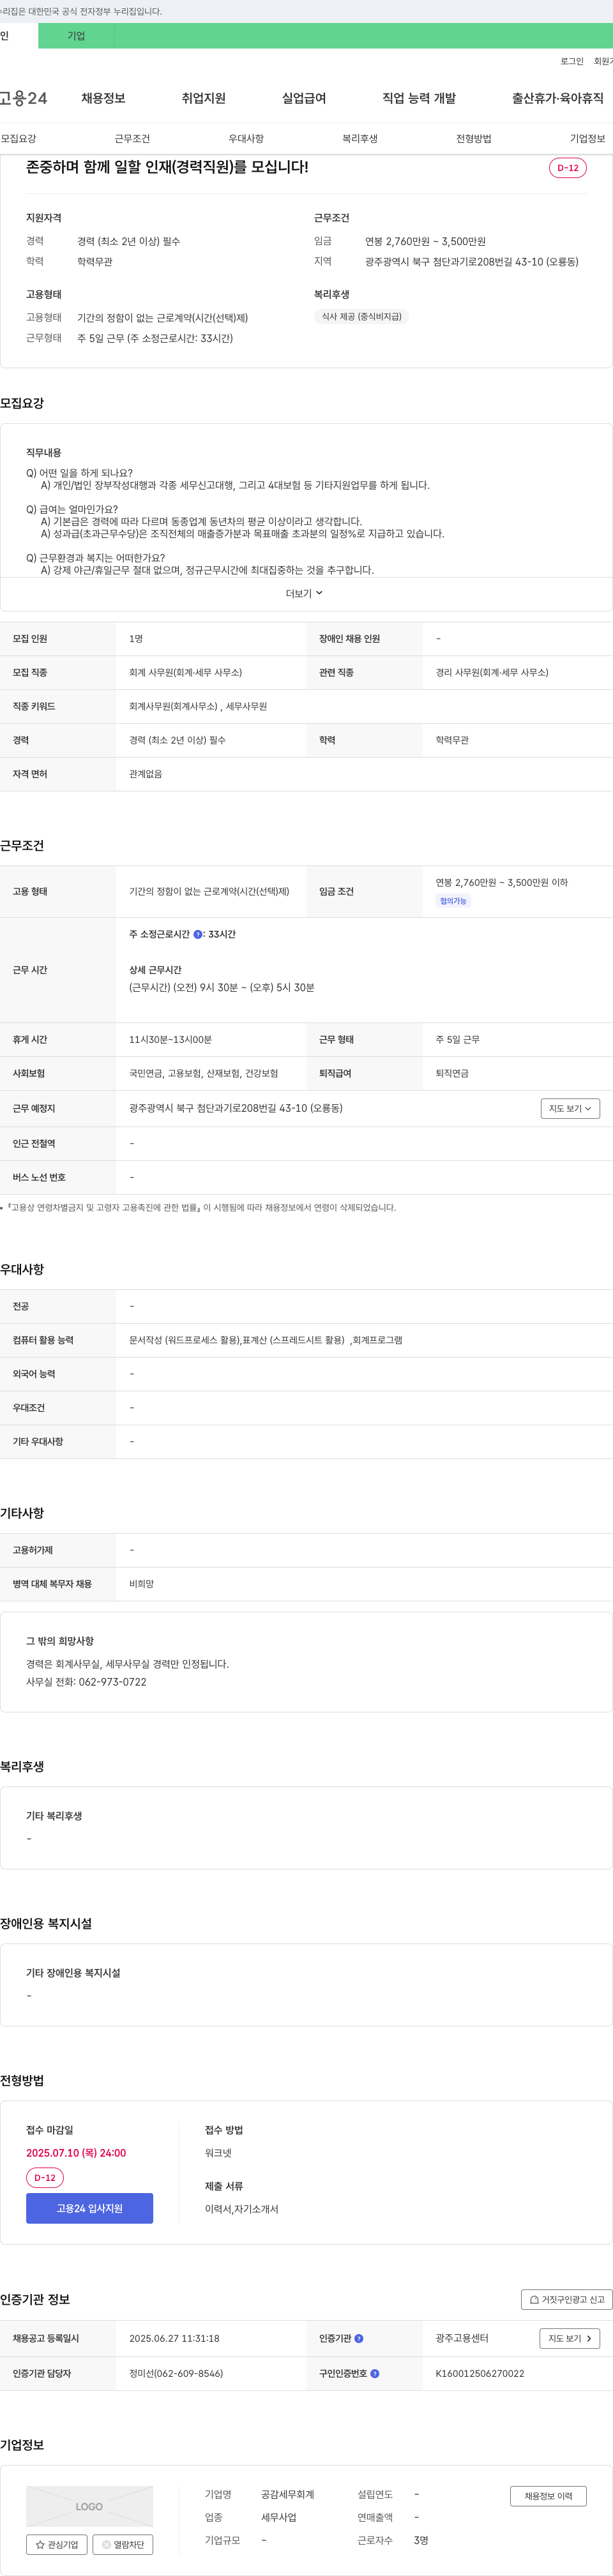
Task: Open the help icon next to 구인인증번호
Action: click(375, 2373)
